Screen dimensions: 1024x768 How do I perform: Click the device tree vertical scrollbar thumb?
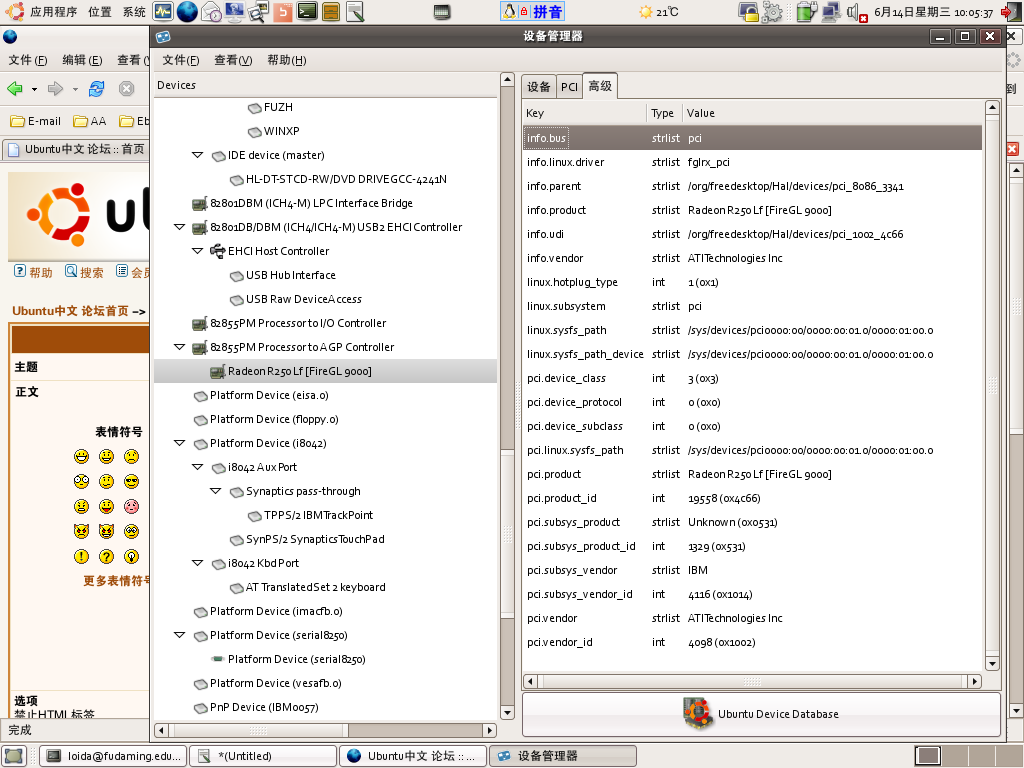pos(507,534)
